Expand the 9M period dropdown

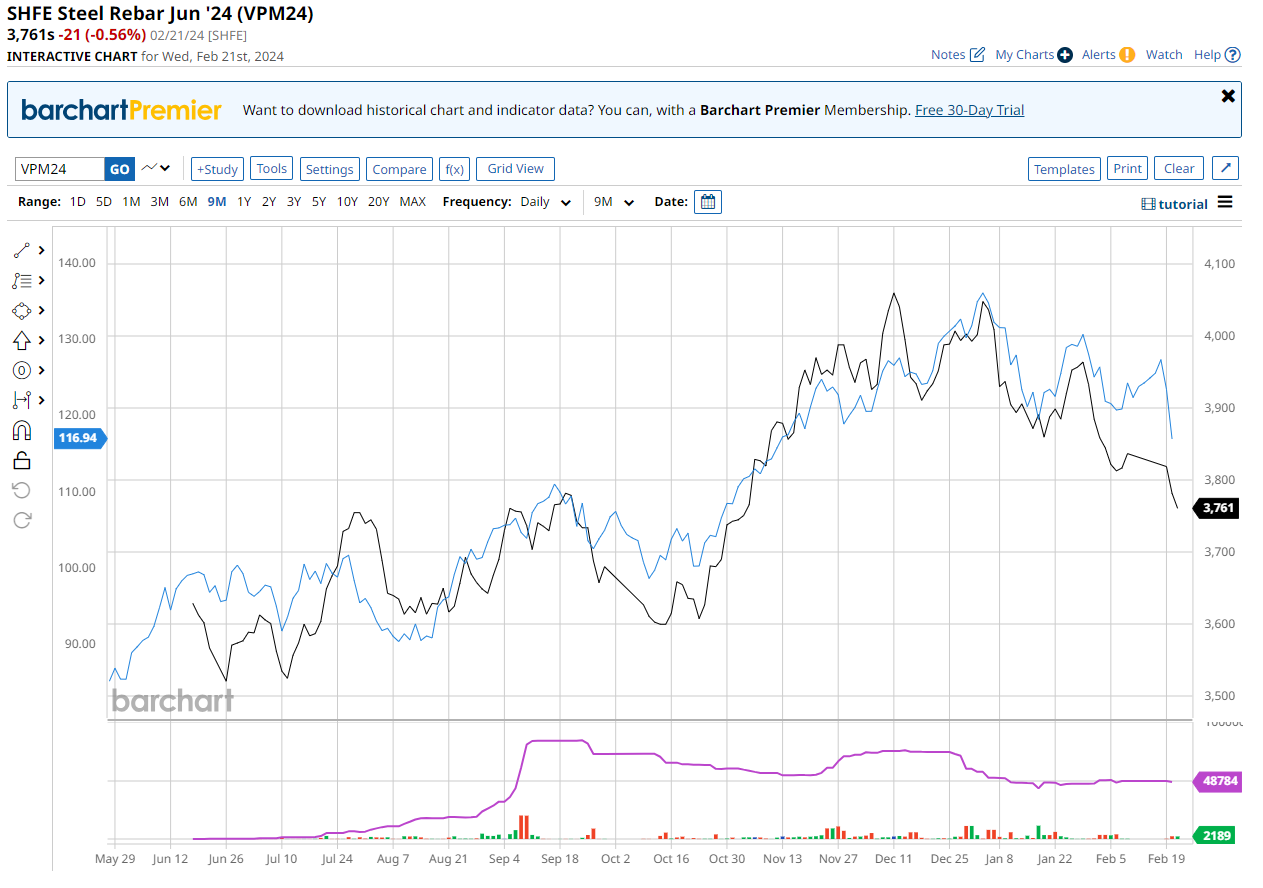point(614,202)
